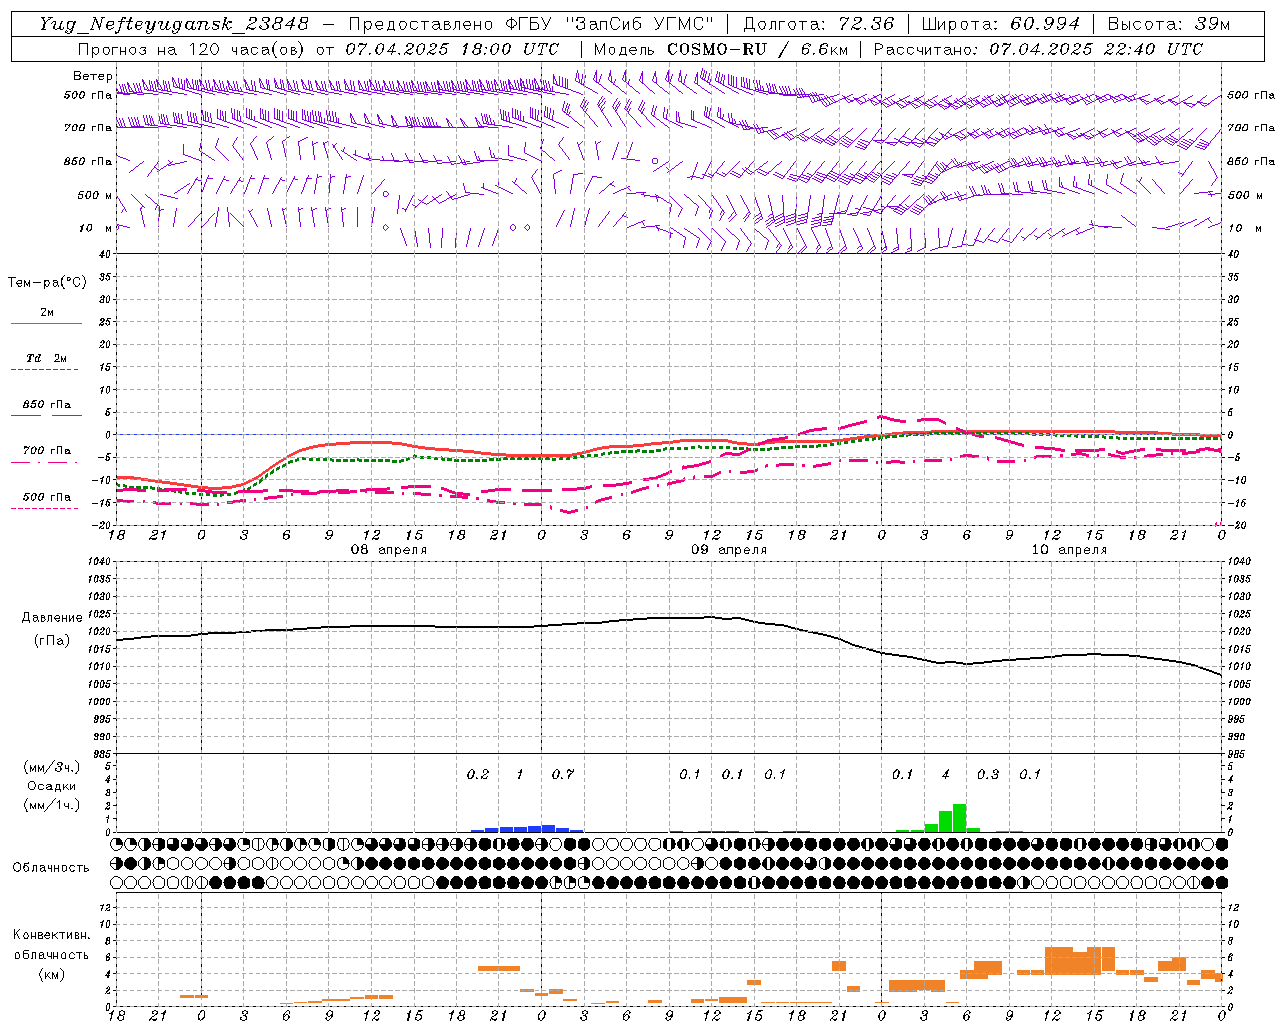The image size is (1280, 1024).
Task: Click the precipitation value 4
Action: [946, 774]
